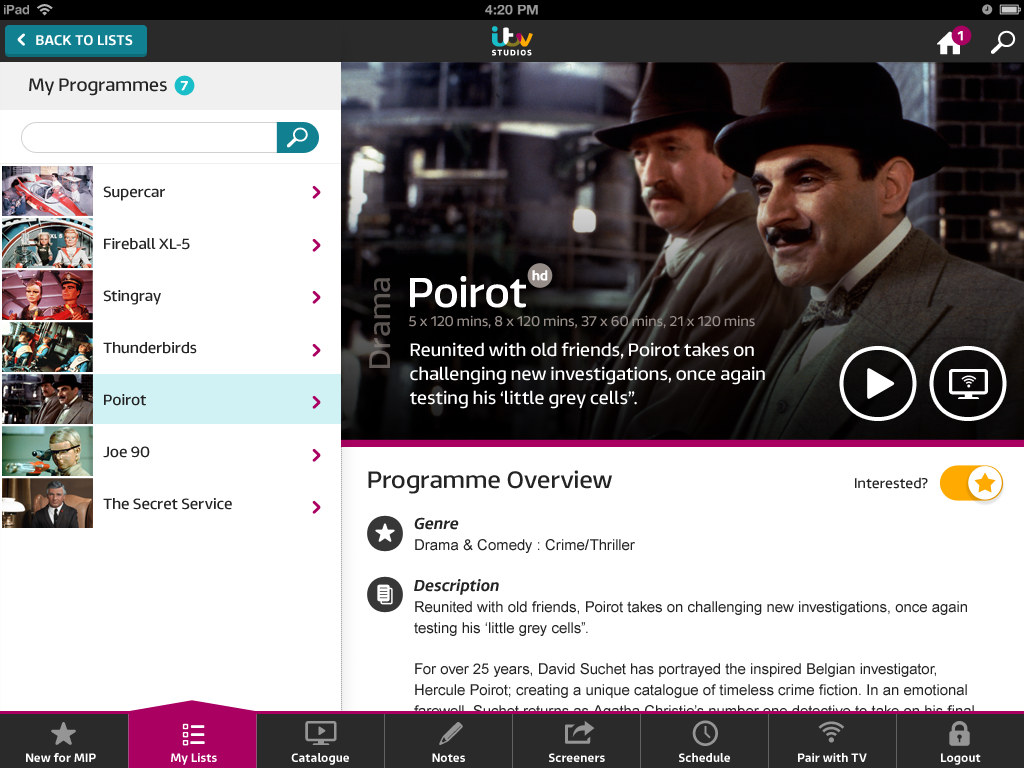Select the Joe 90 thumbnail
The image size is (1024, 768).
(x=48, y=451)
